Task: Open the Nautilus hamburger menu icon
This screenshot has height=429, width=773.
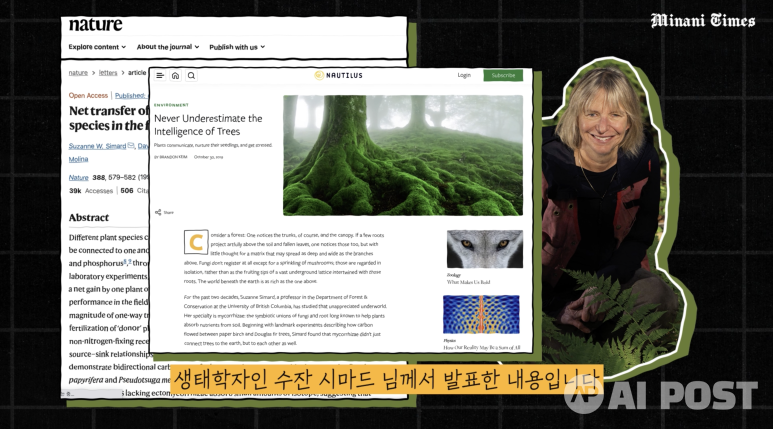Action: (x=160, y=75)
